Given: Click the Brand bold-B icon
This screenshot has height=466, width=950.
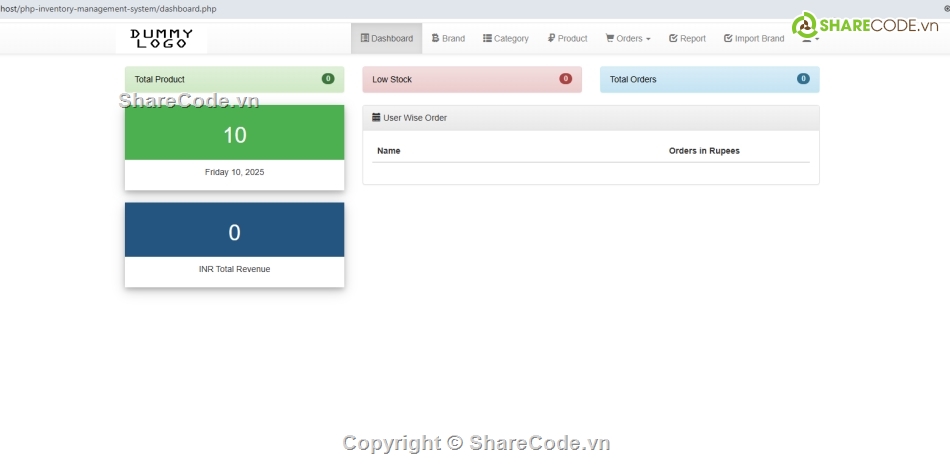Looking at the screenshot, I should point(435,39).
